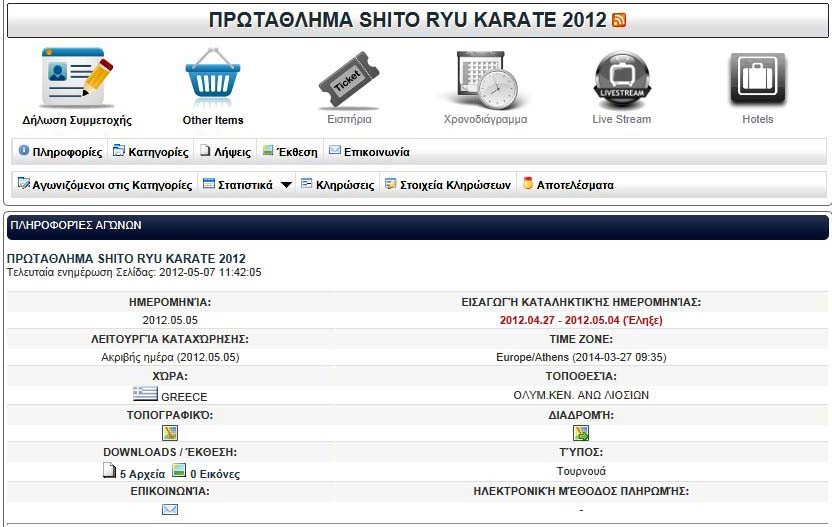The height and width of the screenshot is (527, 832).
Task: Click the Διαδρομή route icon
Action: coord(580,433)
